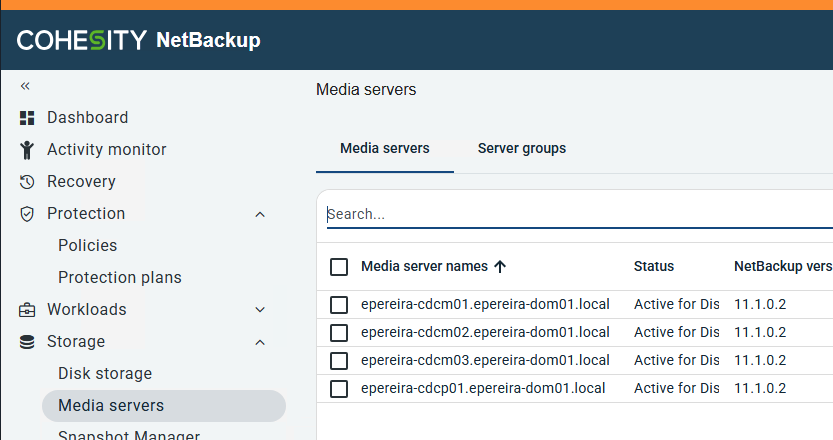Select the Media servers tab

[x=384, y=148]
